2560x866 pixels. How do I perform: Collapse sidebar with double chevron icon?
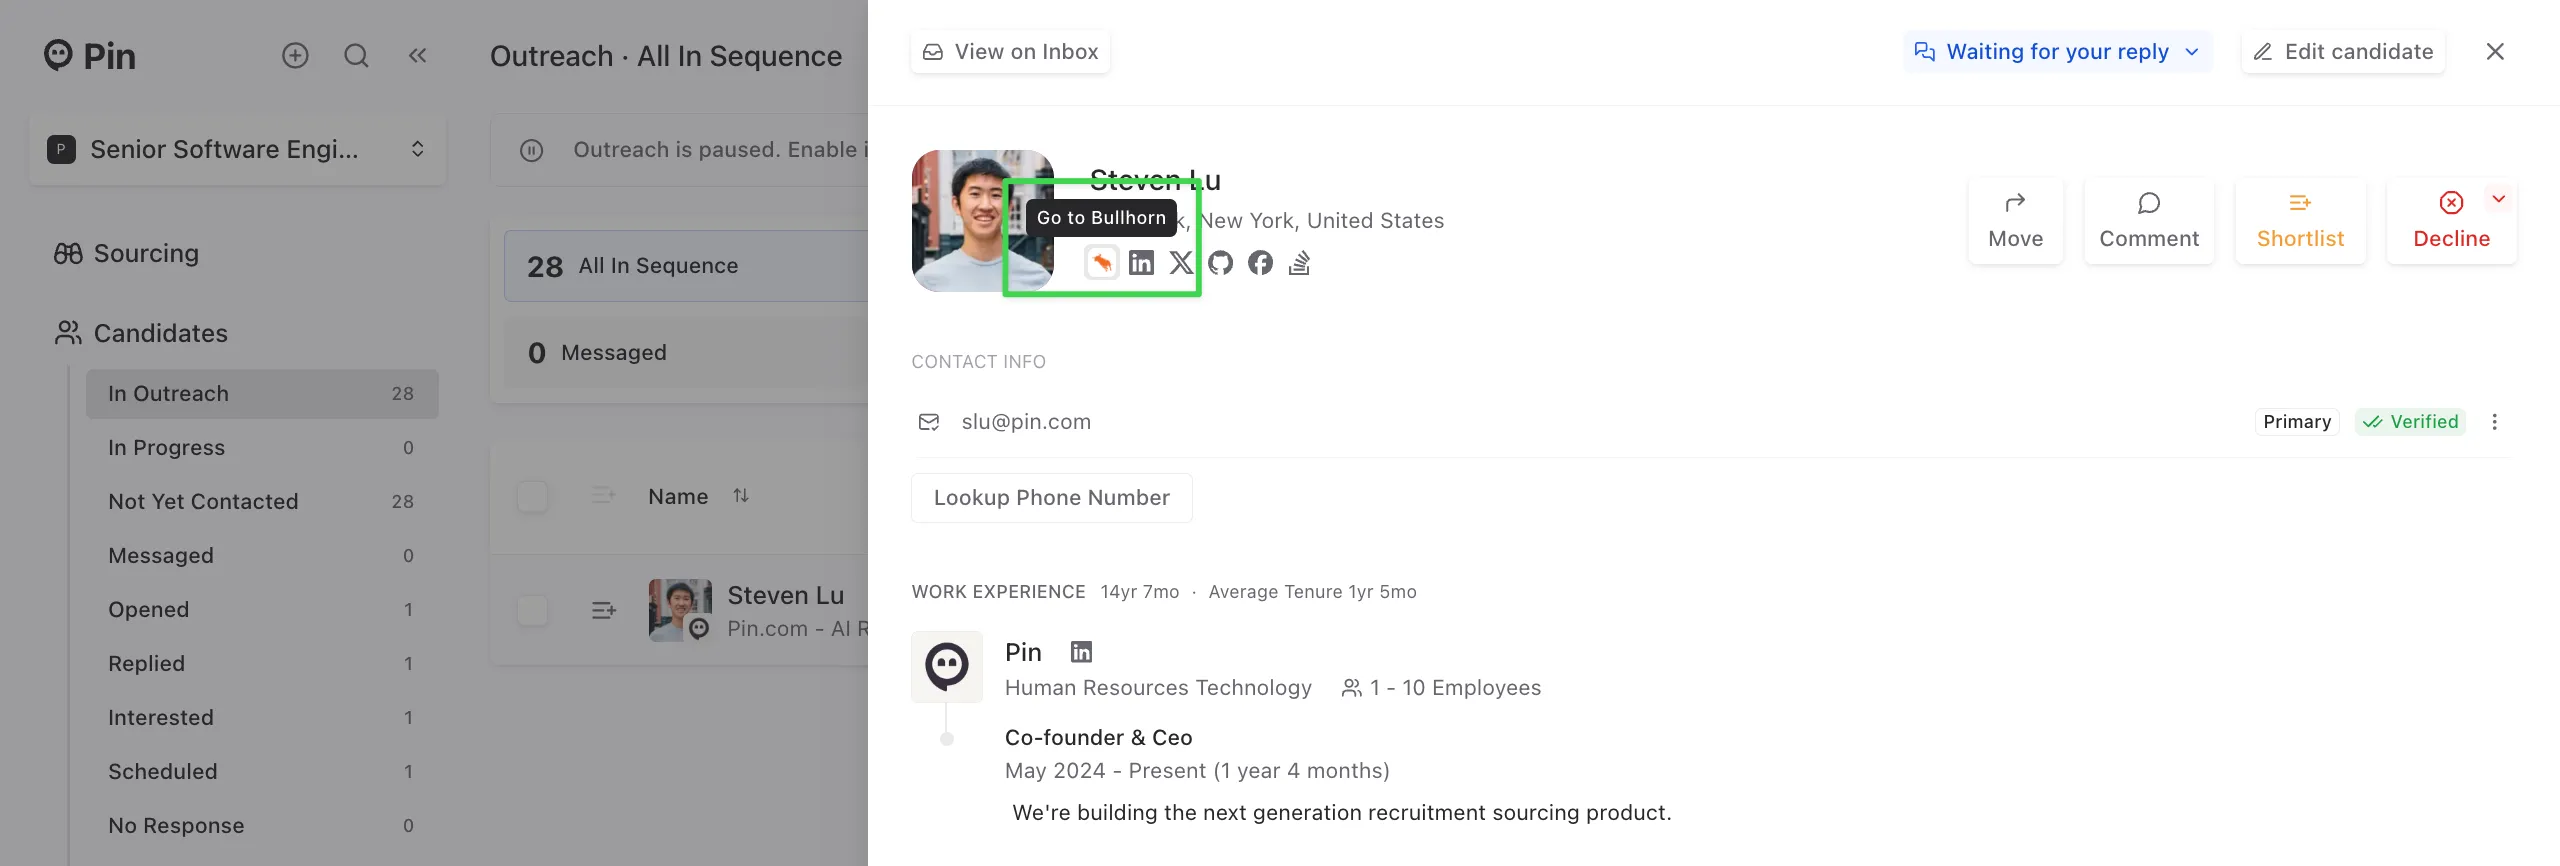(x=417, y=55)
